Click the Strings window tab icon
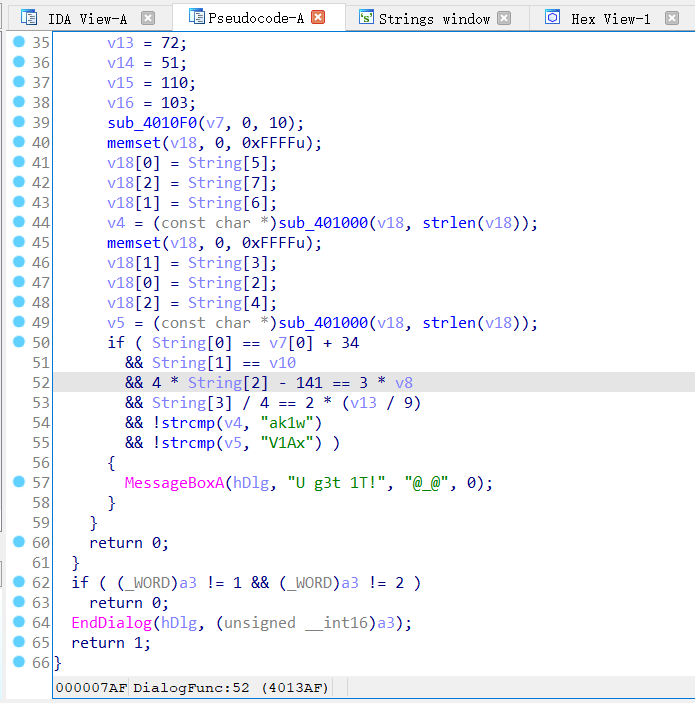 click(x=366, y=18)
